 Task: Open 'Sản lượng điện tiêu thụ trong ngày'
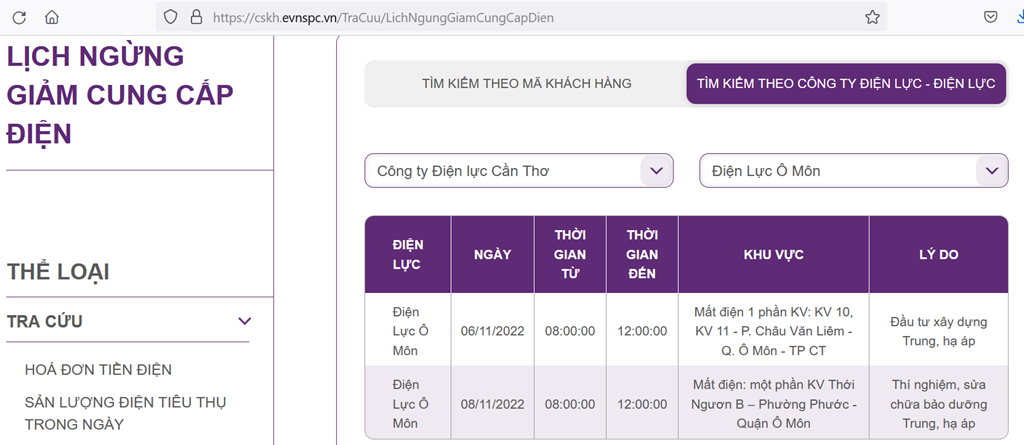pos(125,413)
